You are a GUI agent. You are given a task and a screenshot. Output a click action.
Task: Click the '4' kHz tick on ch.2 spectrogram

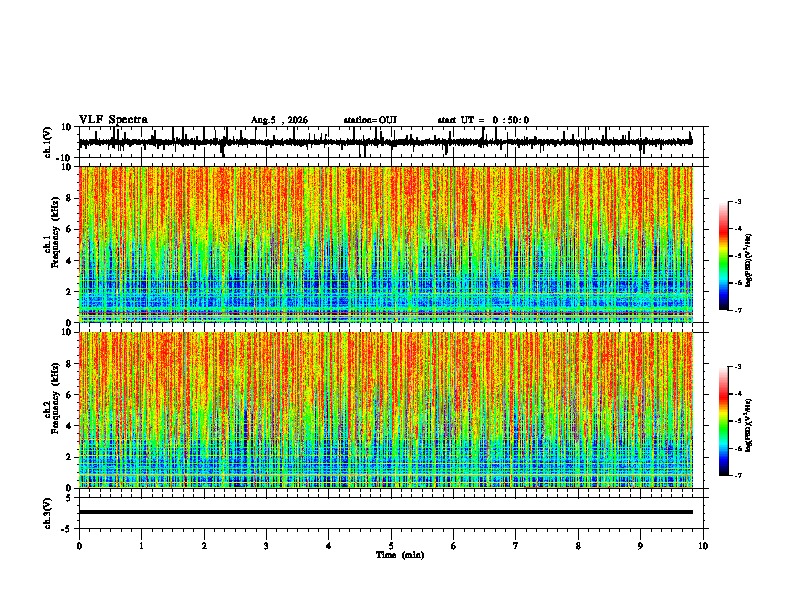pyautogui.click(x=70, y=426)
